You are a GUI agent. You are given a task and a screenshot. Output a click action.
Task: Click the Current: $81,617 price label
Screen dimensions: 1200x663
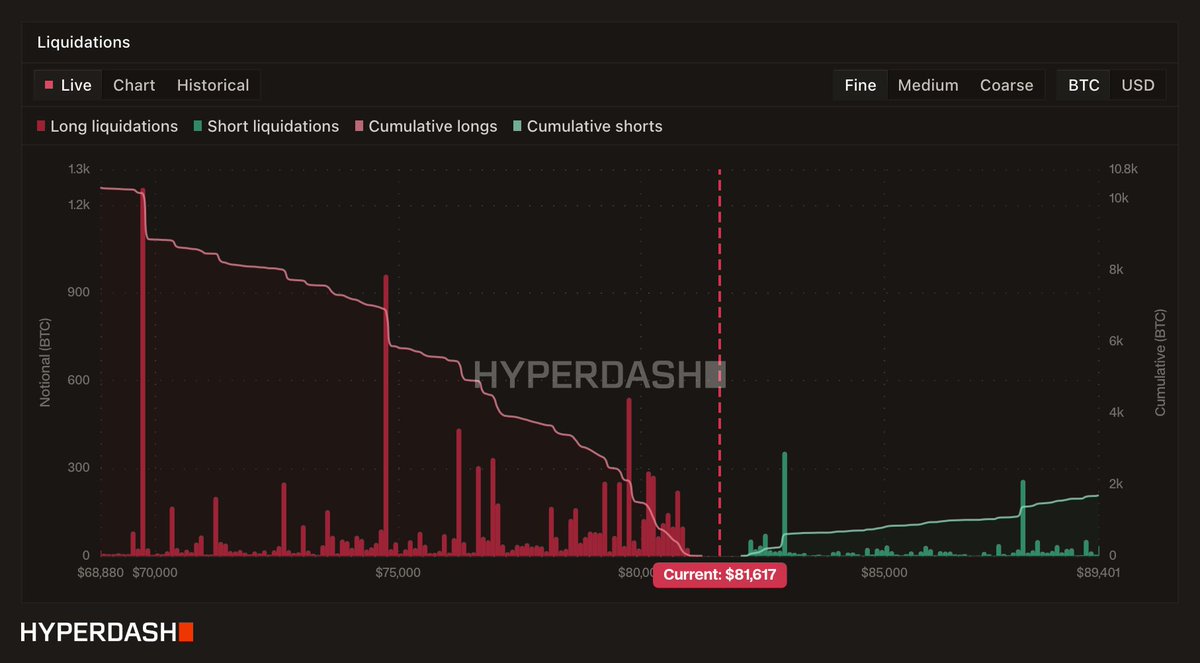pyautogui.click(x=720, y=575)
